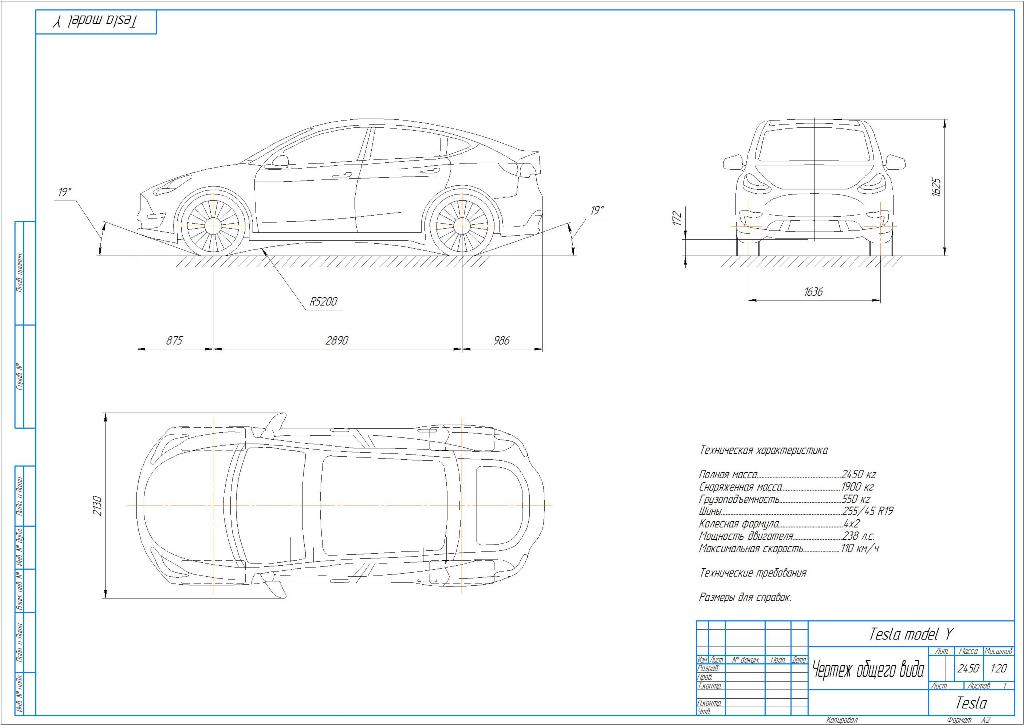Select the 2450 mass cell in title block
The height and width of the screenshot is (725, 1024).
[968, 669]
